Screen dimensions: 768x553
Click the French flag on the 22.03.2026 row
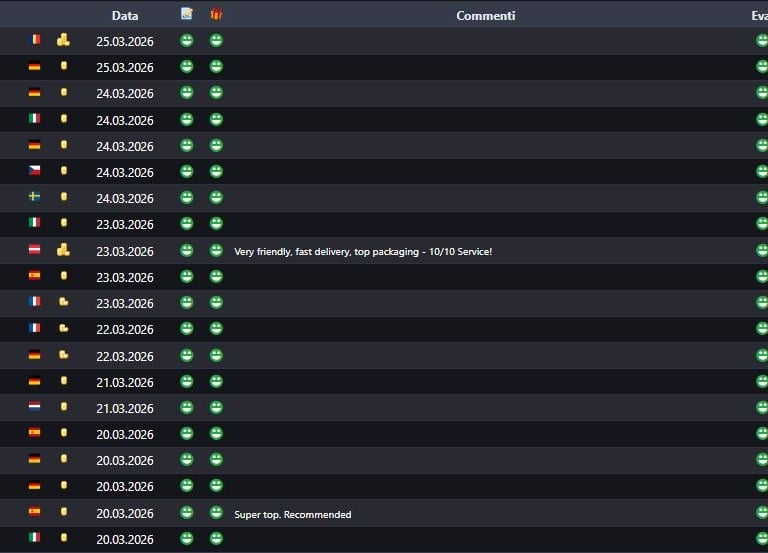point(34,328)
